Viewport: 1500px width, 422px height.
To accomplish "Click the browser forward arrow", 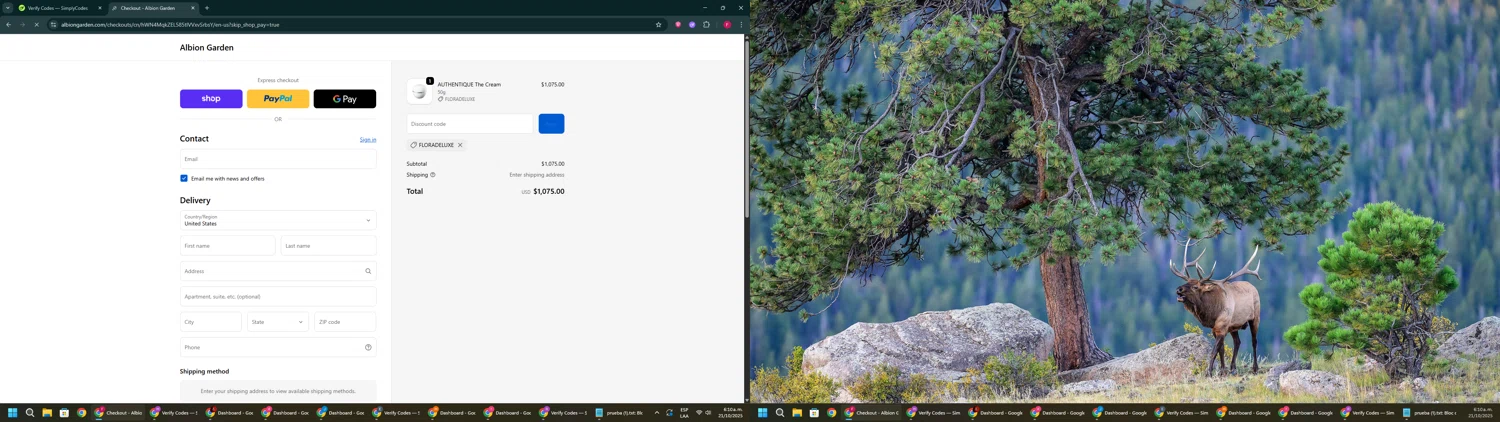I will [22, 25].
